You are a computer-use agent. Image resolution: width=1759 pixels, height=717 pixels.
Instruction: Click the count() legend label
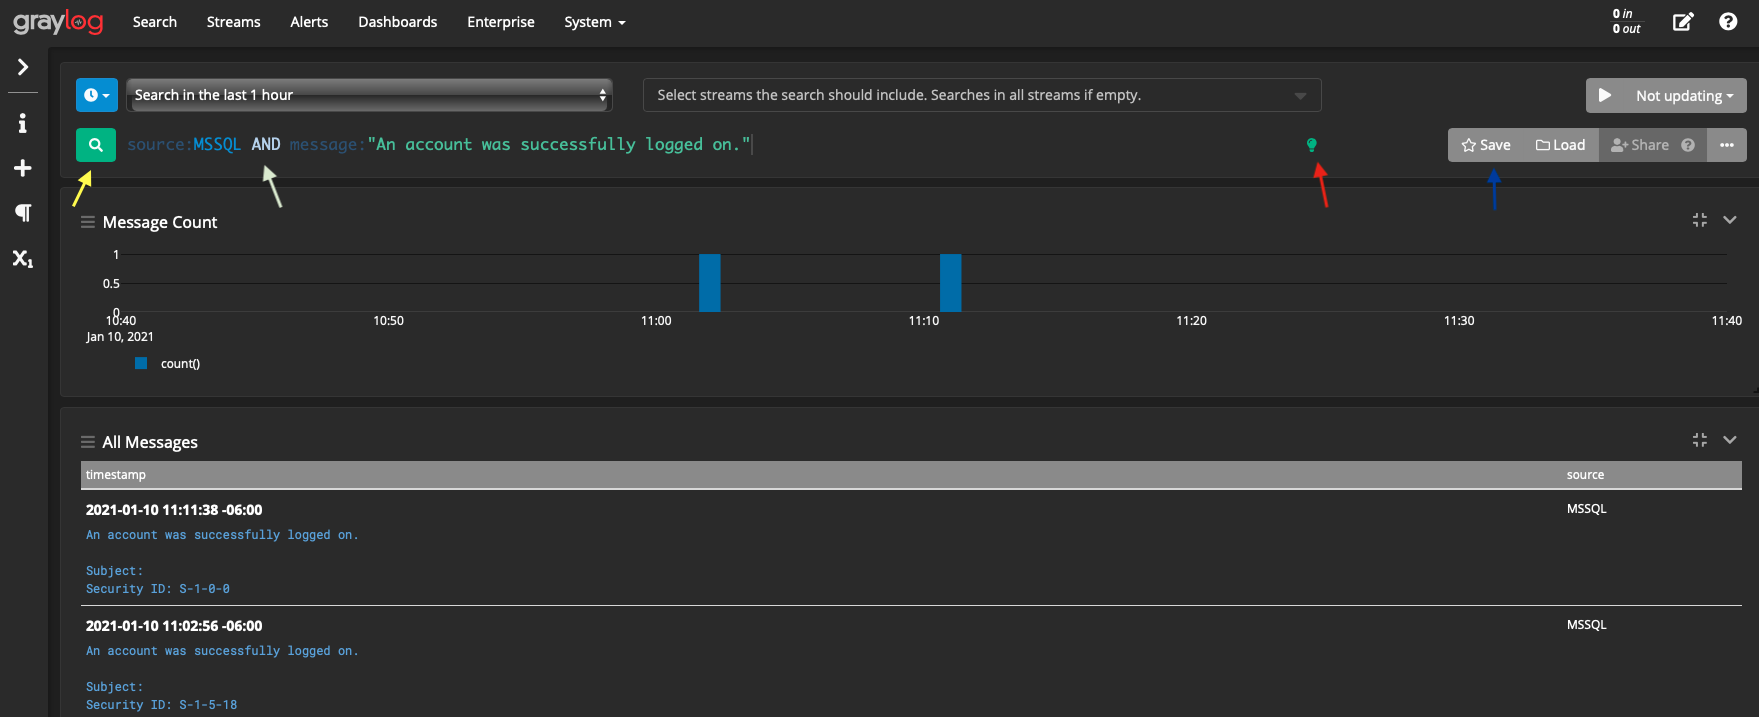(x=181, y=364)
